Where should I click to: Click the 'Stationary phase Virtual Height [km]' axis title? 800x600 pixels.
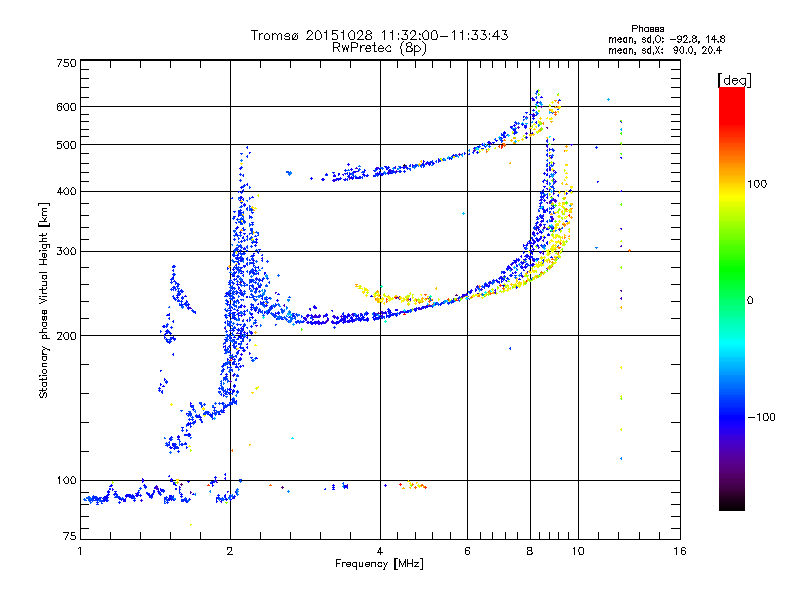point(44,300)
